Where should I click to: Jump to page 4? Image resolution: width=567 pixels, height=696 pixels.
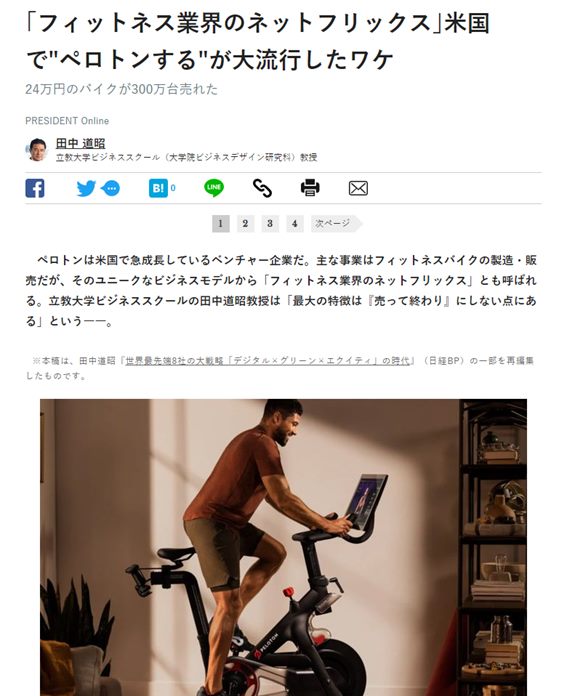tap(294, 223)
